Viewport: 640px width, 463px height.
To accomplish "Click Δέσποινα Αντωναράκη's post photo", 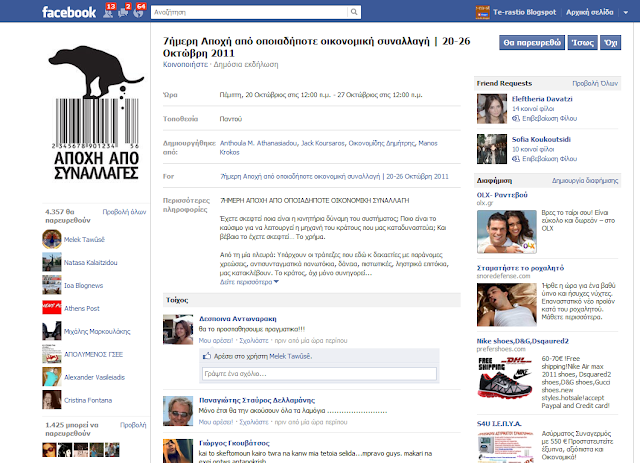I will (178, 329).
